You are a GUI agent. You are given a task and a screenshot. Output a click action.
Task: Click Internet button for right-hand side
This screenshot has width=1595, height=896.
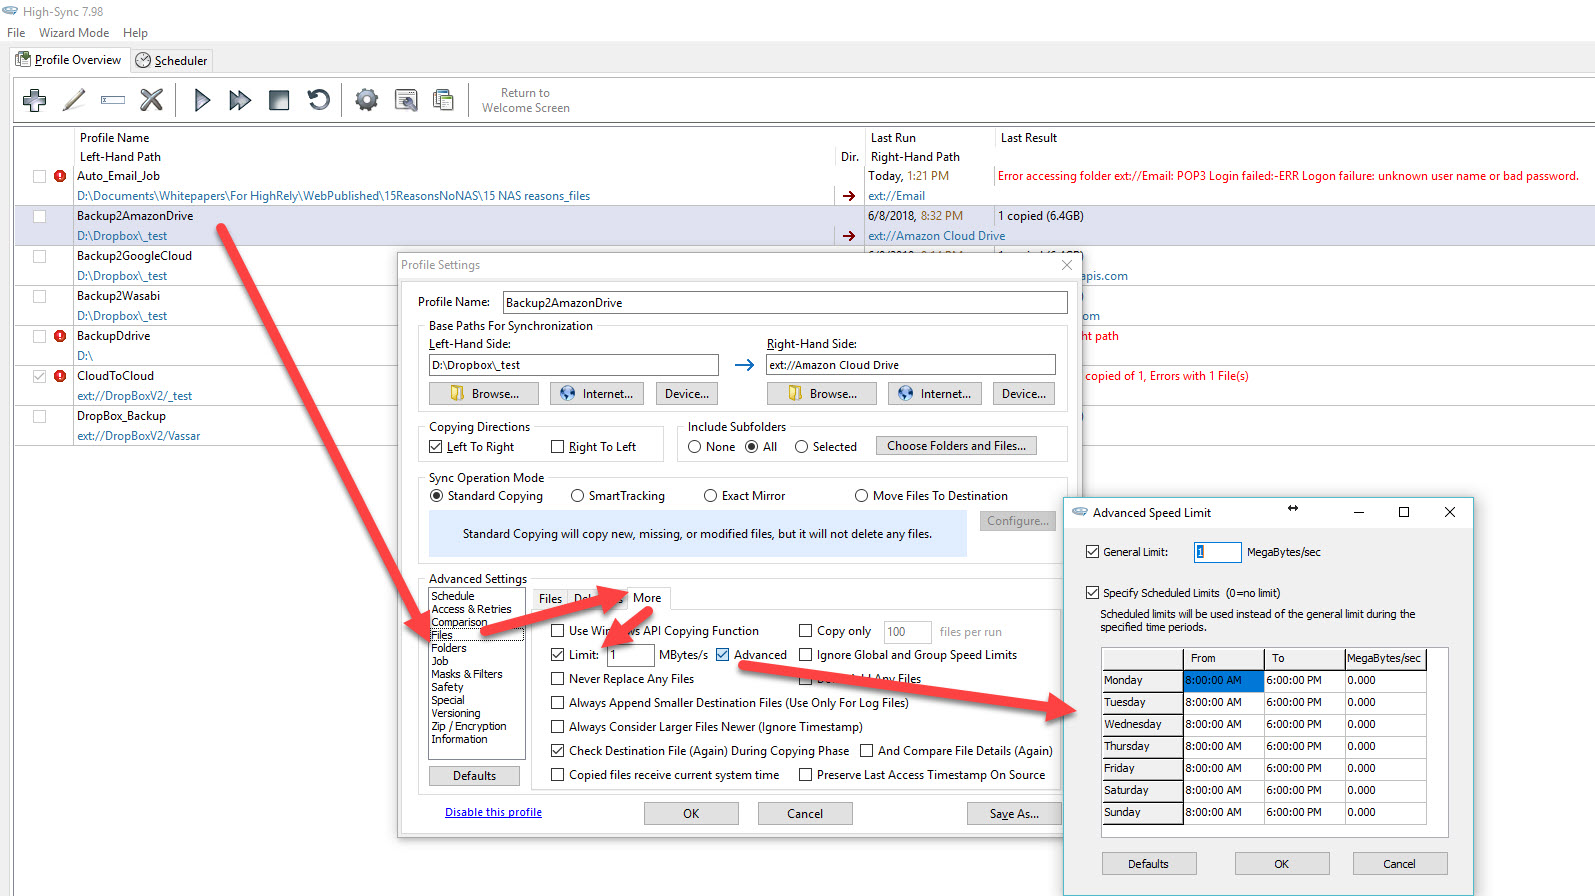pyautogui.click(x=934, y=394)
